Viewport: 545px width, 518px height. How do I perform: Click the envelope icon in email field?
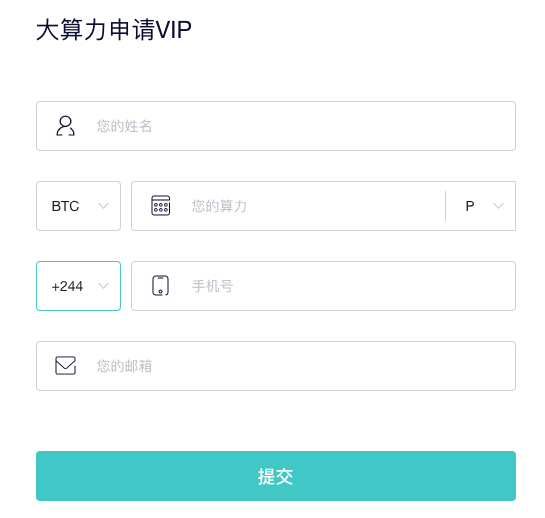coord(66,365)
